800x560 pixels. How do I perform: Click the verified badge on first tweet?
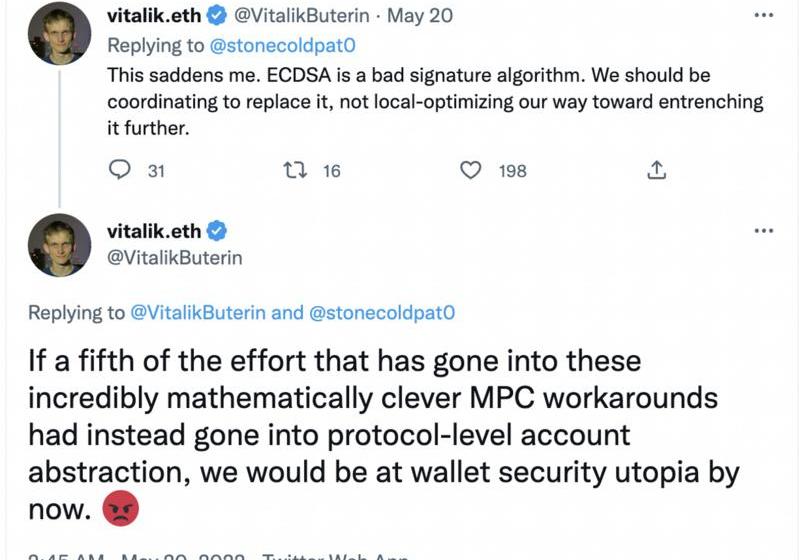point(216,16)
